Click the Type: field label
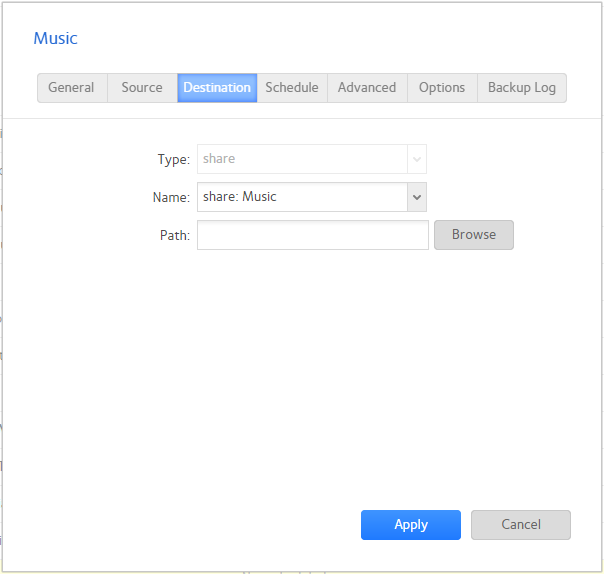604x574 pixels. click(173, 159)
